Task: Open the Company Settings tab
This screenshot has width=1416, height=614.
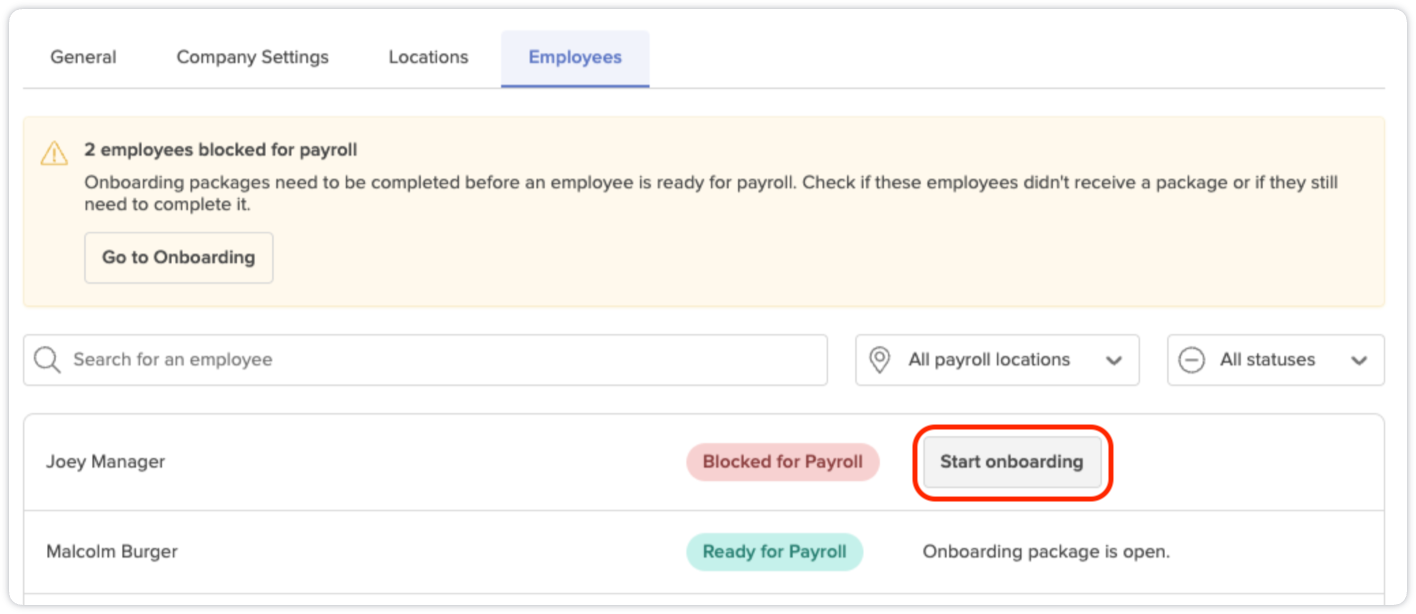Action: (253, 58)
